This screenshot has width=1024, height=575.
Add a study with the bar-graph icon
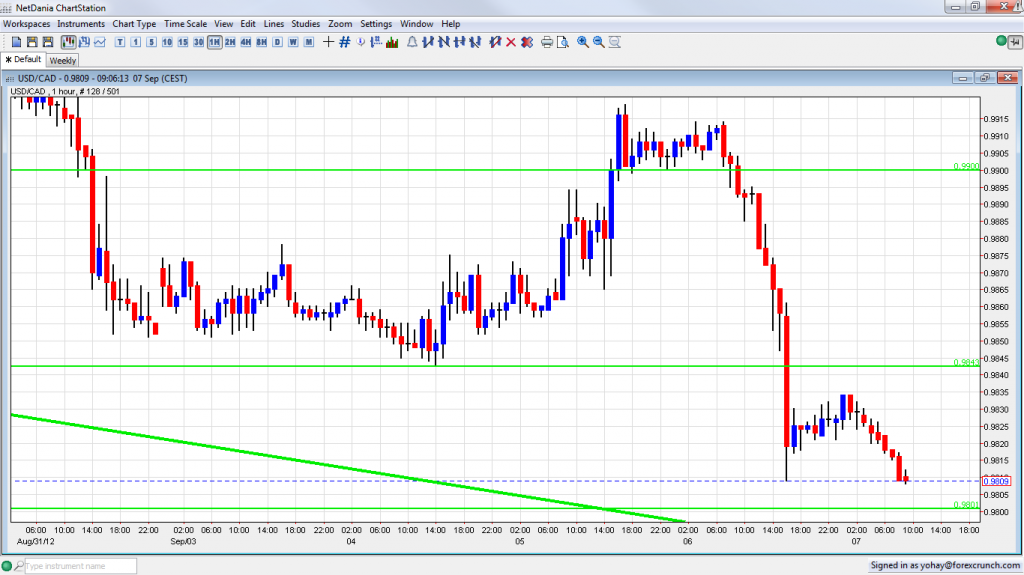pyautogui.click(x=392, y=42)
